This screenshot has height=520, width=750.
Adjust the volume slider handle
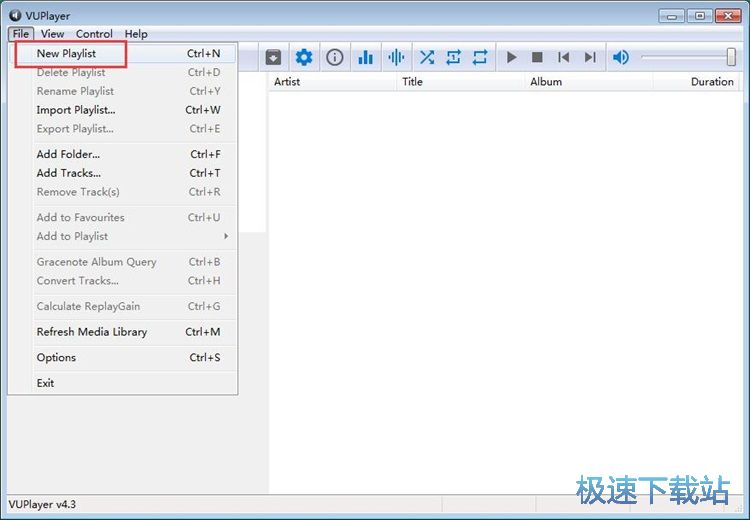[x=731, y=57]
